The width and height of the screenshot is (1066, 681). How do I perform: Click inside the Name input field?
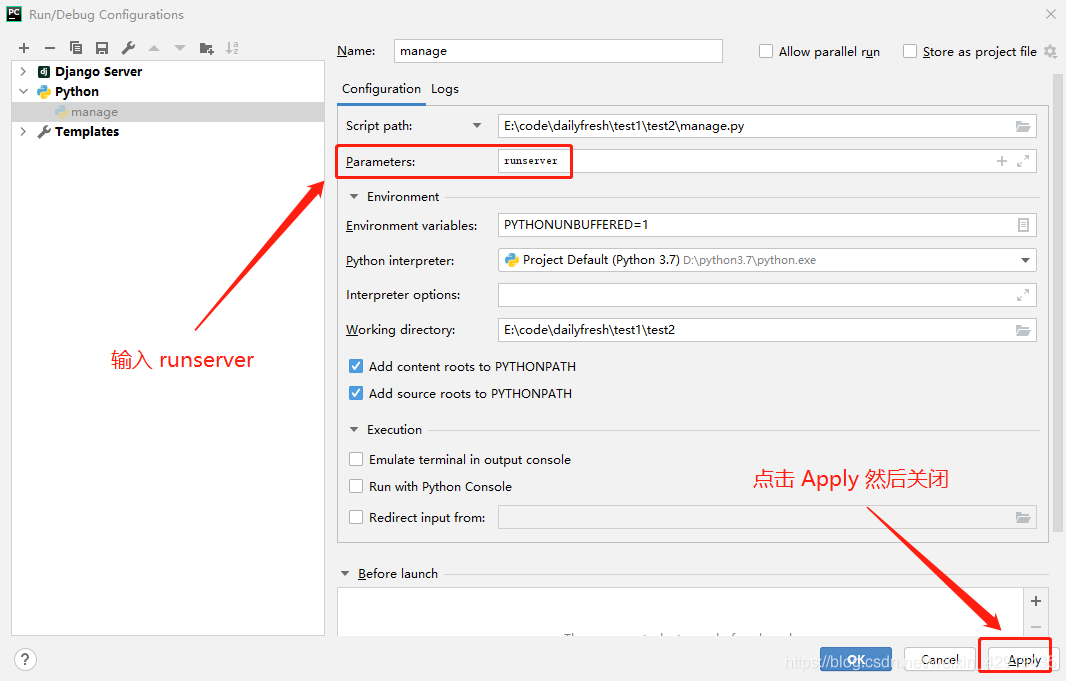pos(557,50)
